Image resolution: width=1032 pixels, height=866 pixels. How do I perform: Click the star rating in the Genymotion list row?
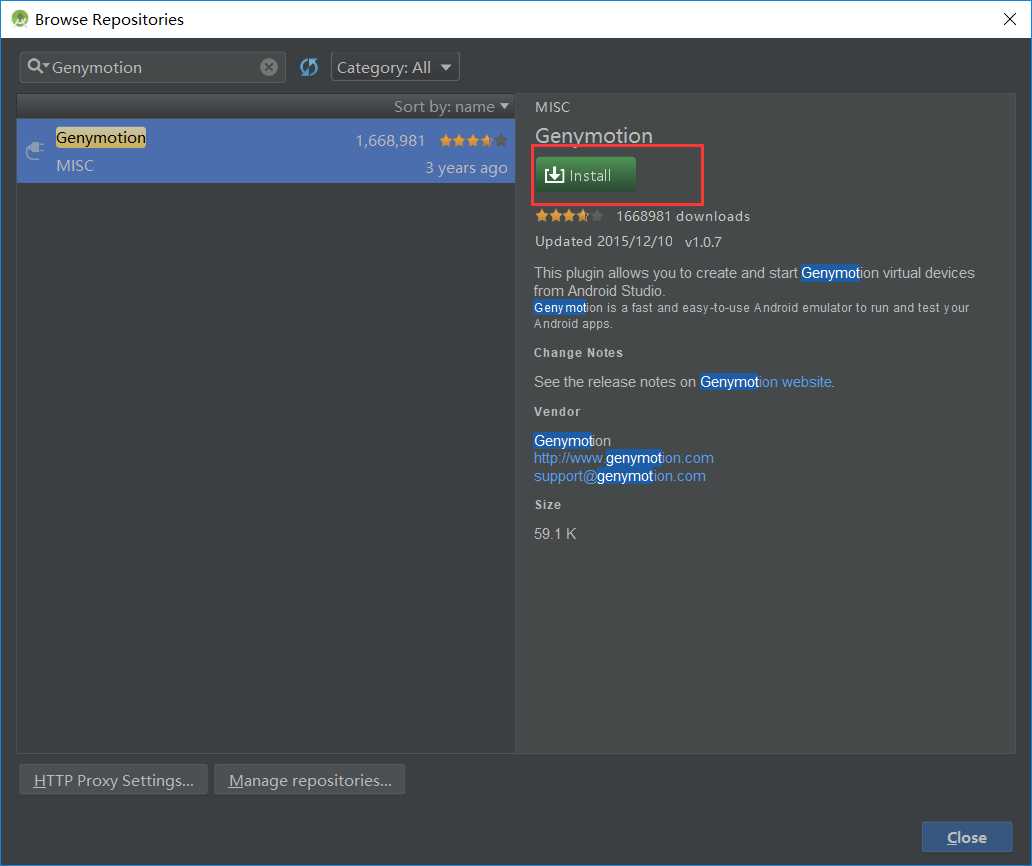point(473,140)
